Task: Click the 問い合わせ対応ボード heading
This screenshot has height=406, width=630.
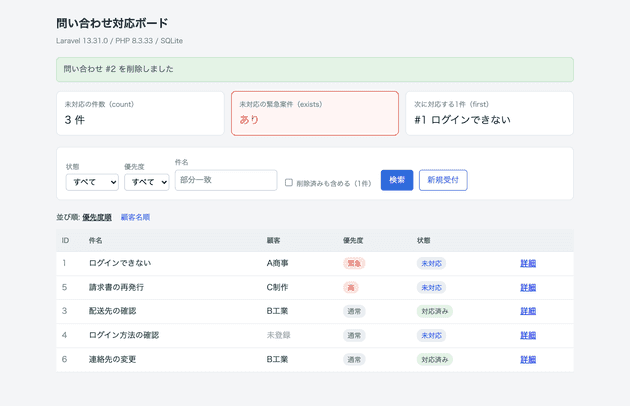Action: click(x=112, y=23)
